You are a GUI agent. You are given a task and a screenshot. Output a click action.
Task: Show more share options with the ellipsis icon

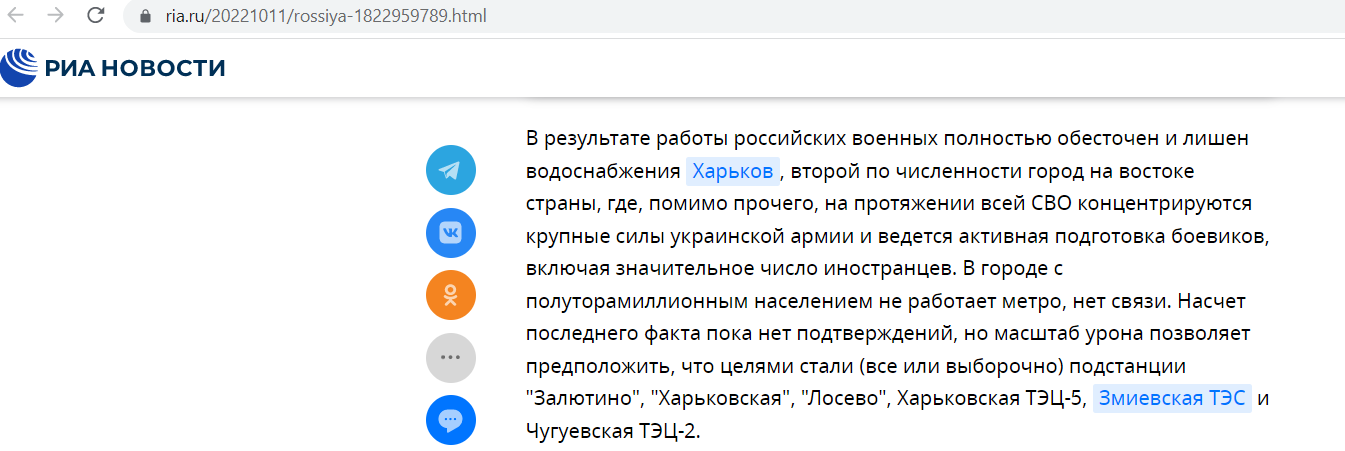pos(451,358)
